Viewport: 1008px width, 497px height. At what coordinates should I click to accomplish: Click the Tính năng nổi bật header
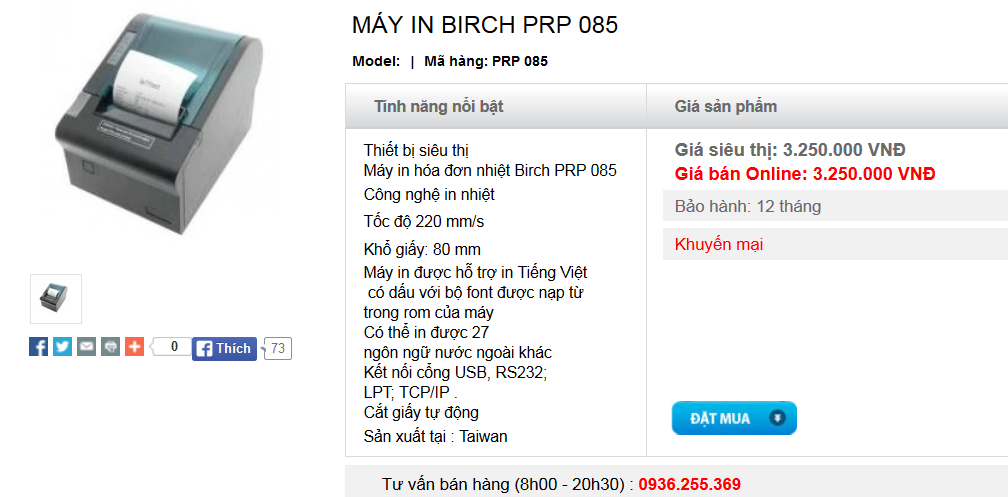pos(445,106)
